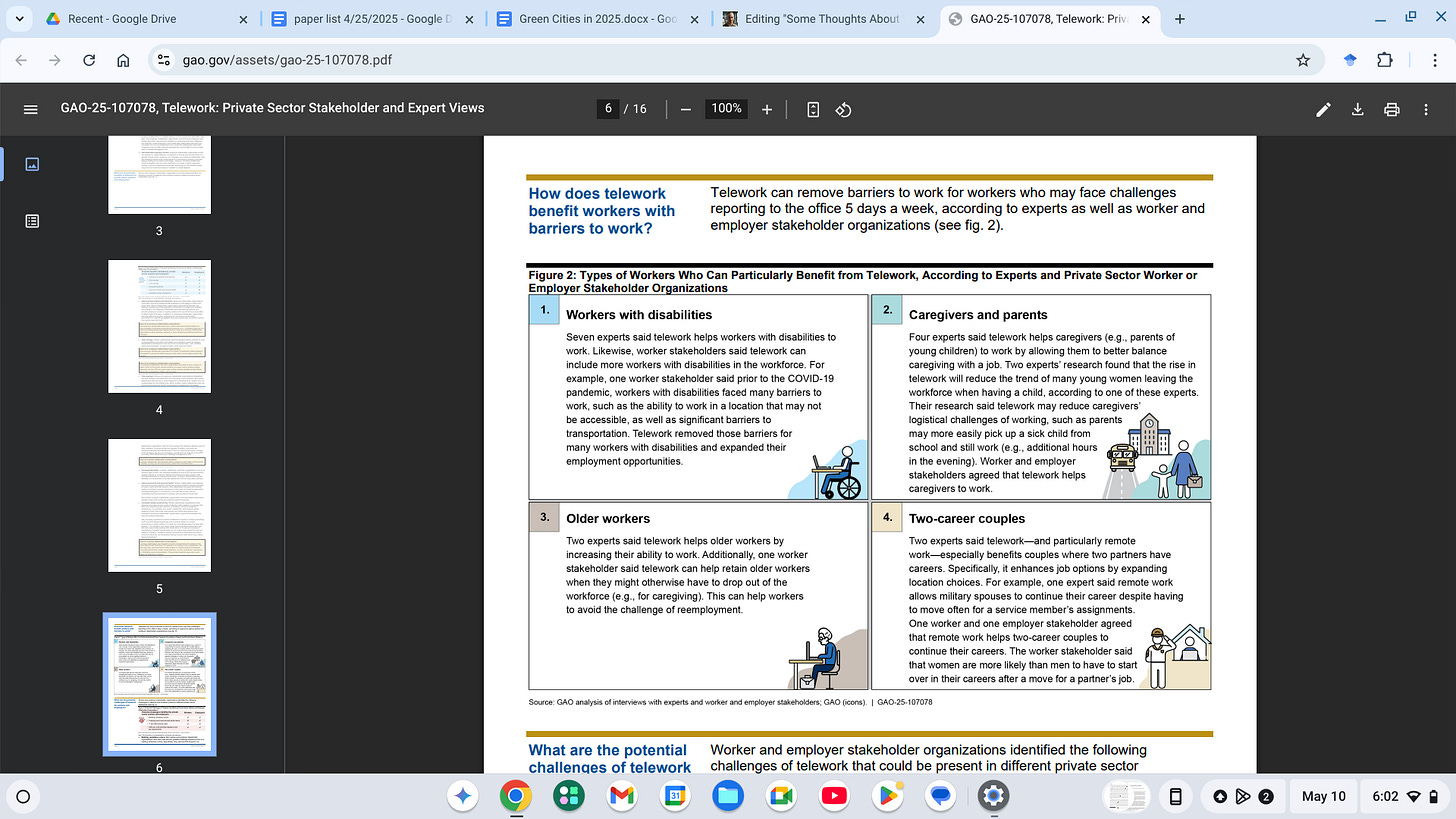Select page 3 thumbnail

tap(159, 176)
